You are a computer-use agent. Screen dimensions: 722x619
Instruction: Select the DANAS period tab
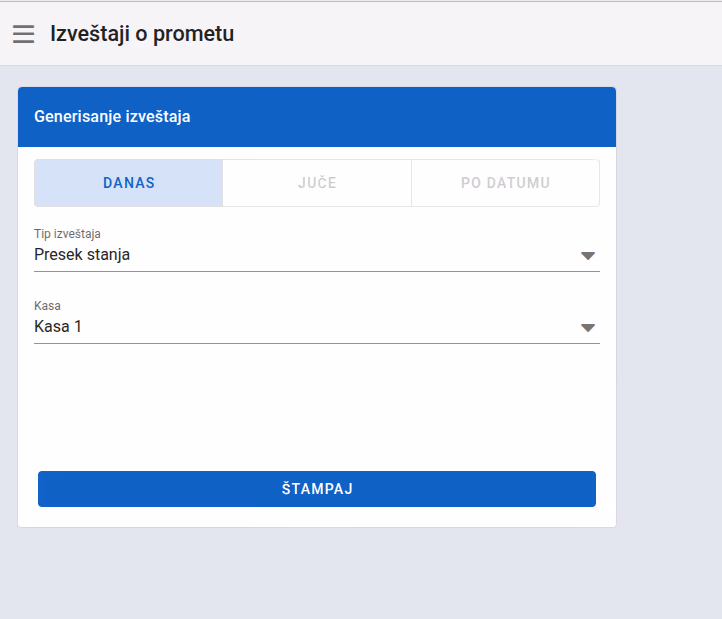[x=128, y=183]
